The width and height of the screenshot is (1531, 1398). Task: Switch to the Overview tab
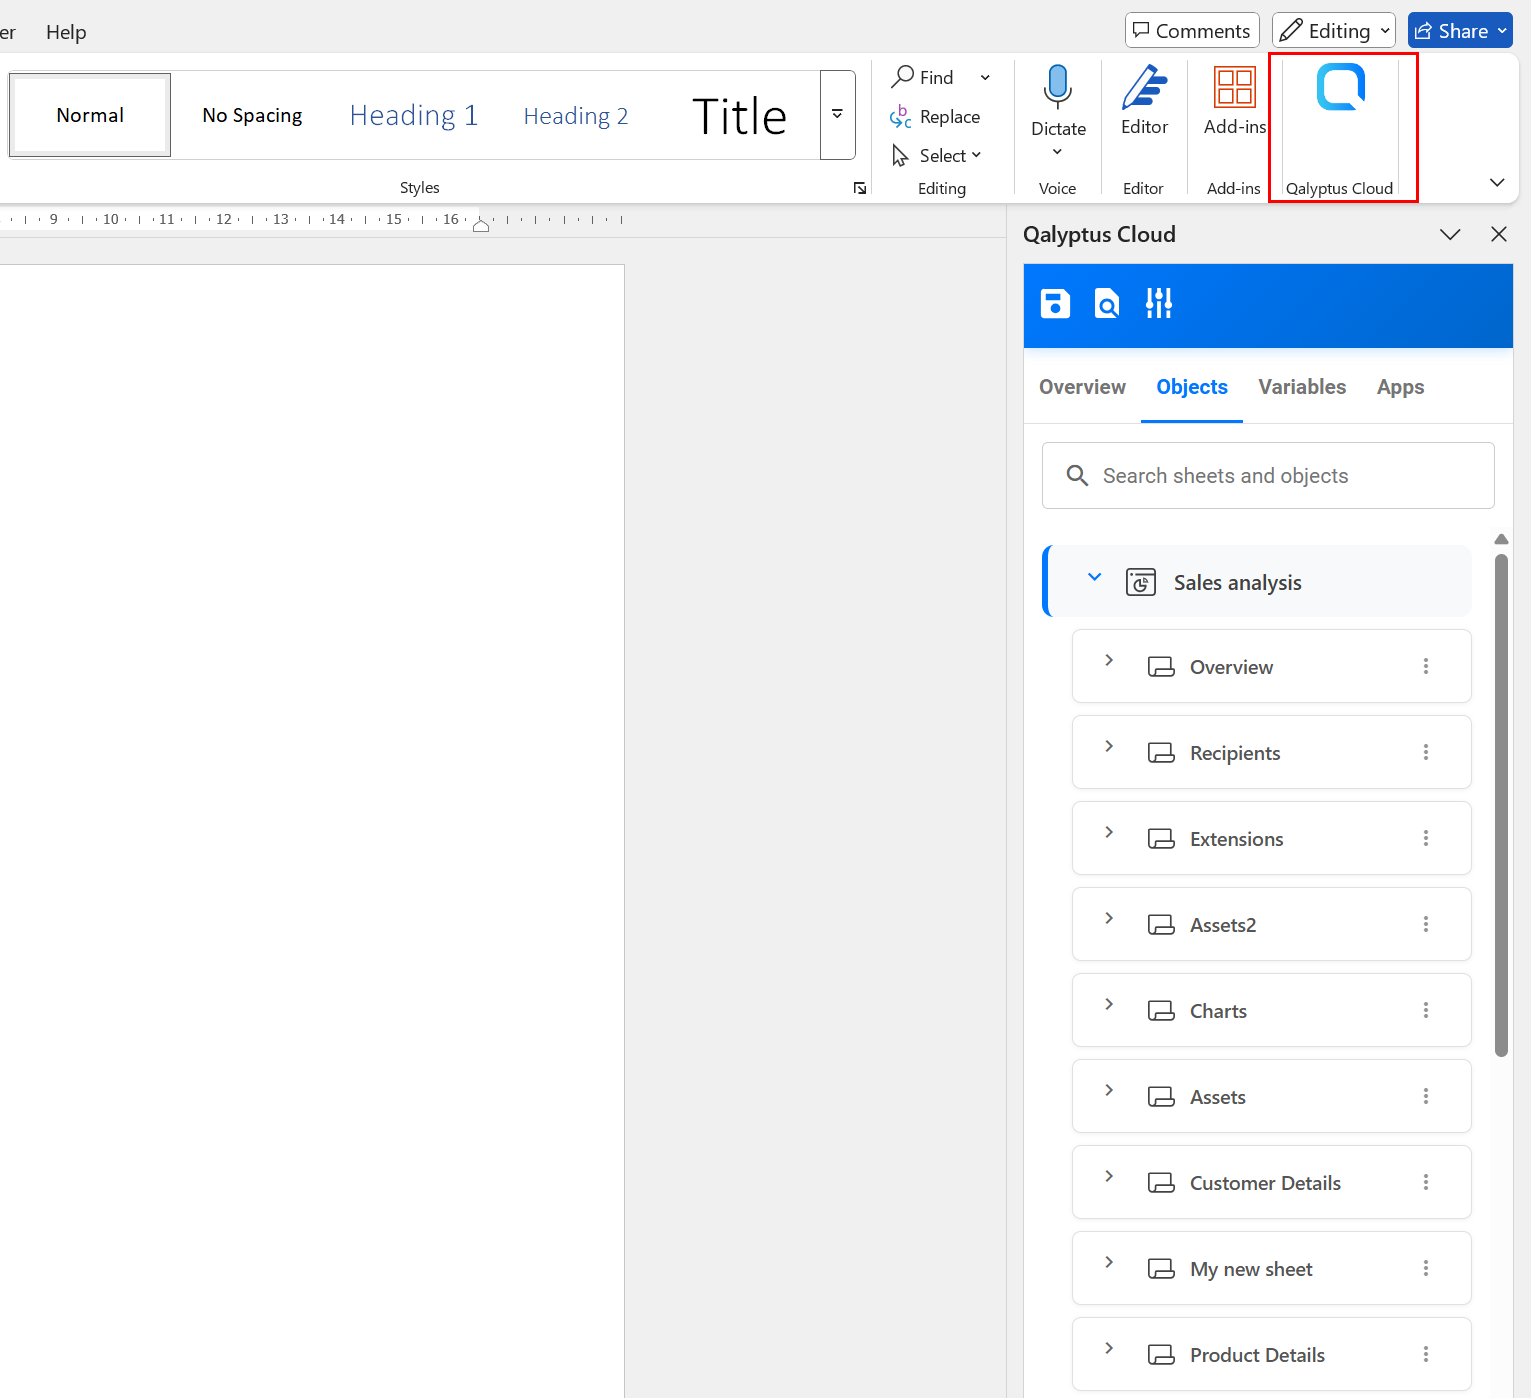click(x=1082, y=387)
